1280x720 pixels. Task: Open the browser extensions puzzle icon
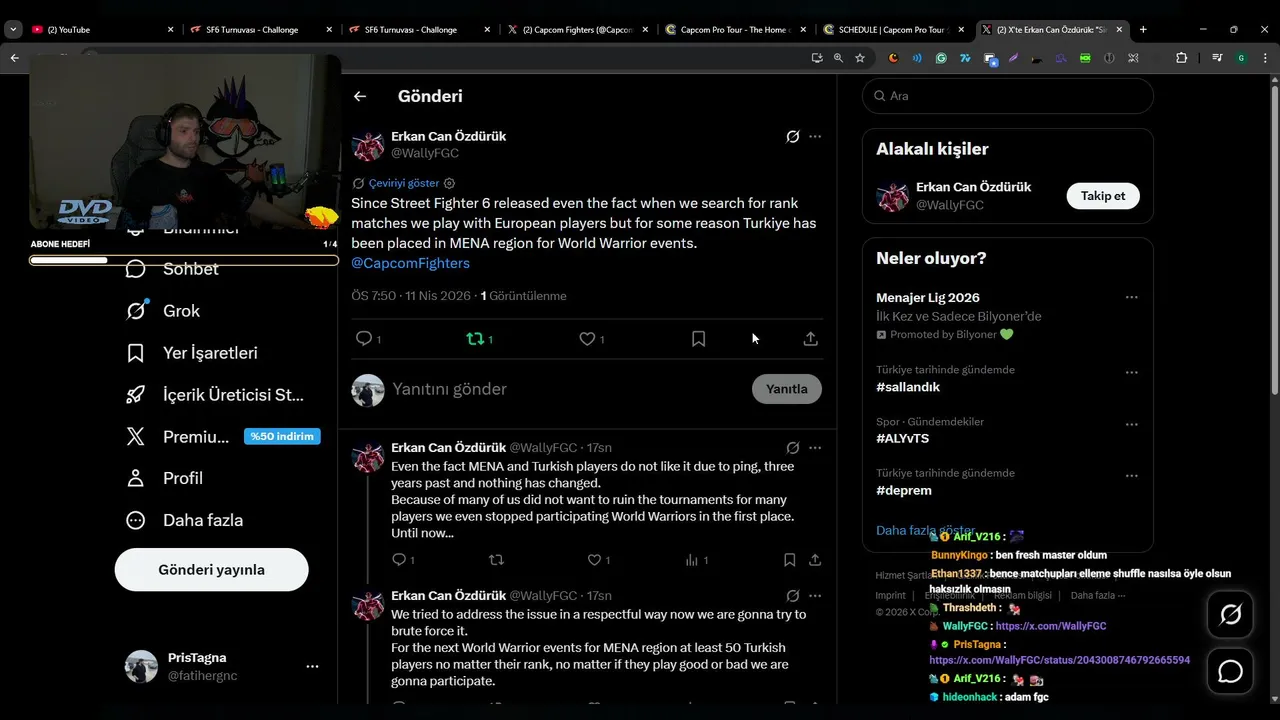pyautogui.click(x=1181, y=58)
